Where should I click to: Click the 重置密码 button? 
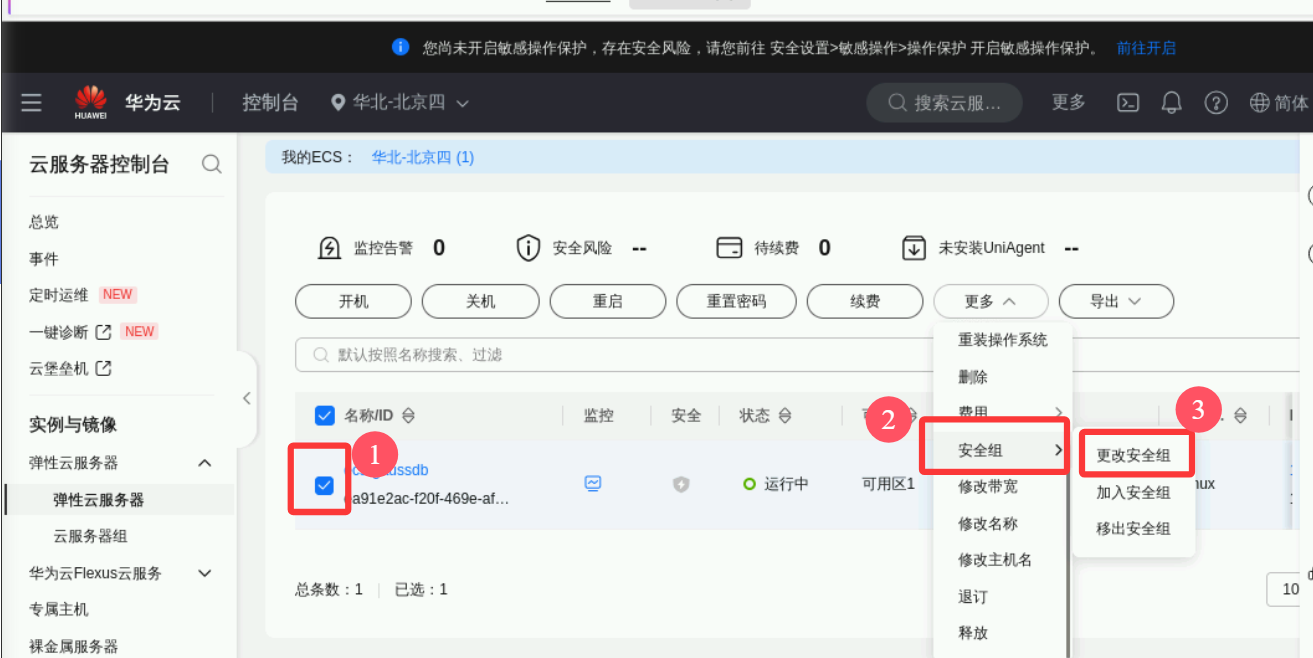[x=736, y=301]
